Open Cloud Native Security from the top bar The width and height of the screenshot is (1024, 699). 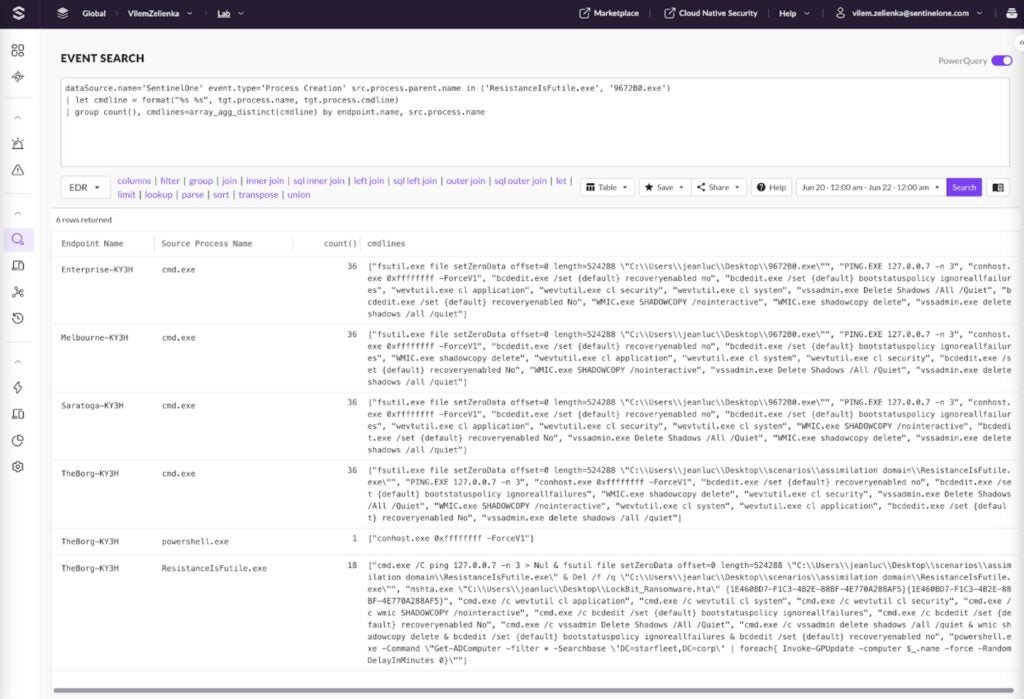point(716,13)
